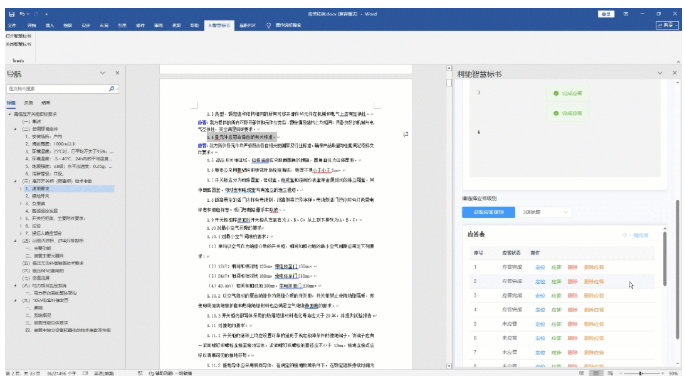Click the Undo icon in the quick access toolbar
The image size is (684, 378).
[22, 14]
